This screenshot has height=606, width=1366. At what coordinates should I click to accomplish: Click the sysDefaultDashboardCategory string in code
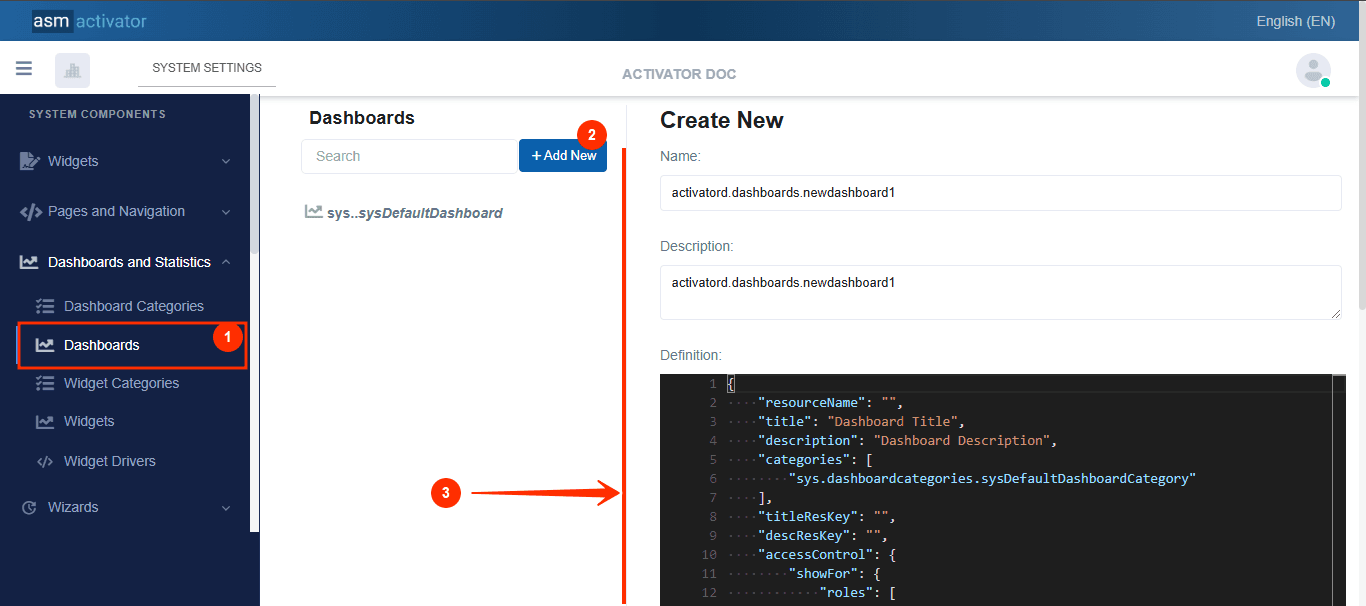point(992,478)
